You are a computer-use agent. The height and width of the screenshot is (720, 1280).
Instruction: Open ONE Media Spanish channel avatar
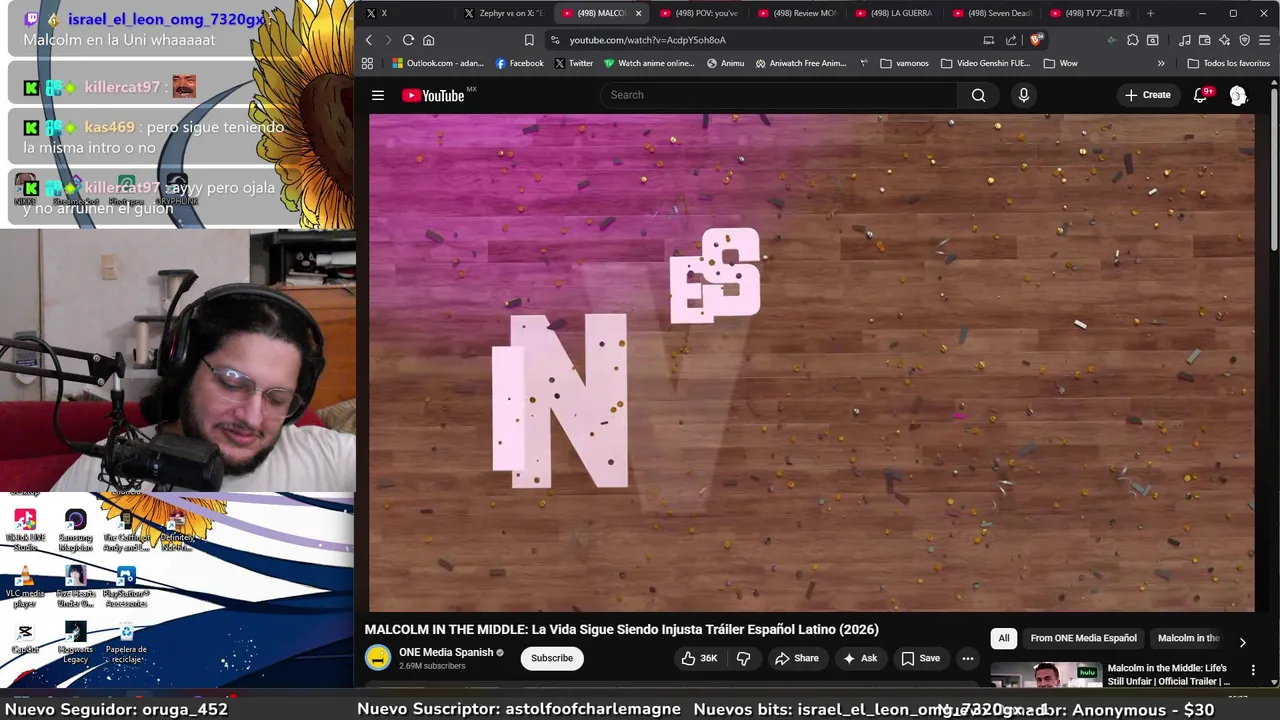coord(377,658)
